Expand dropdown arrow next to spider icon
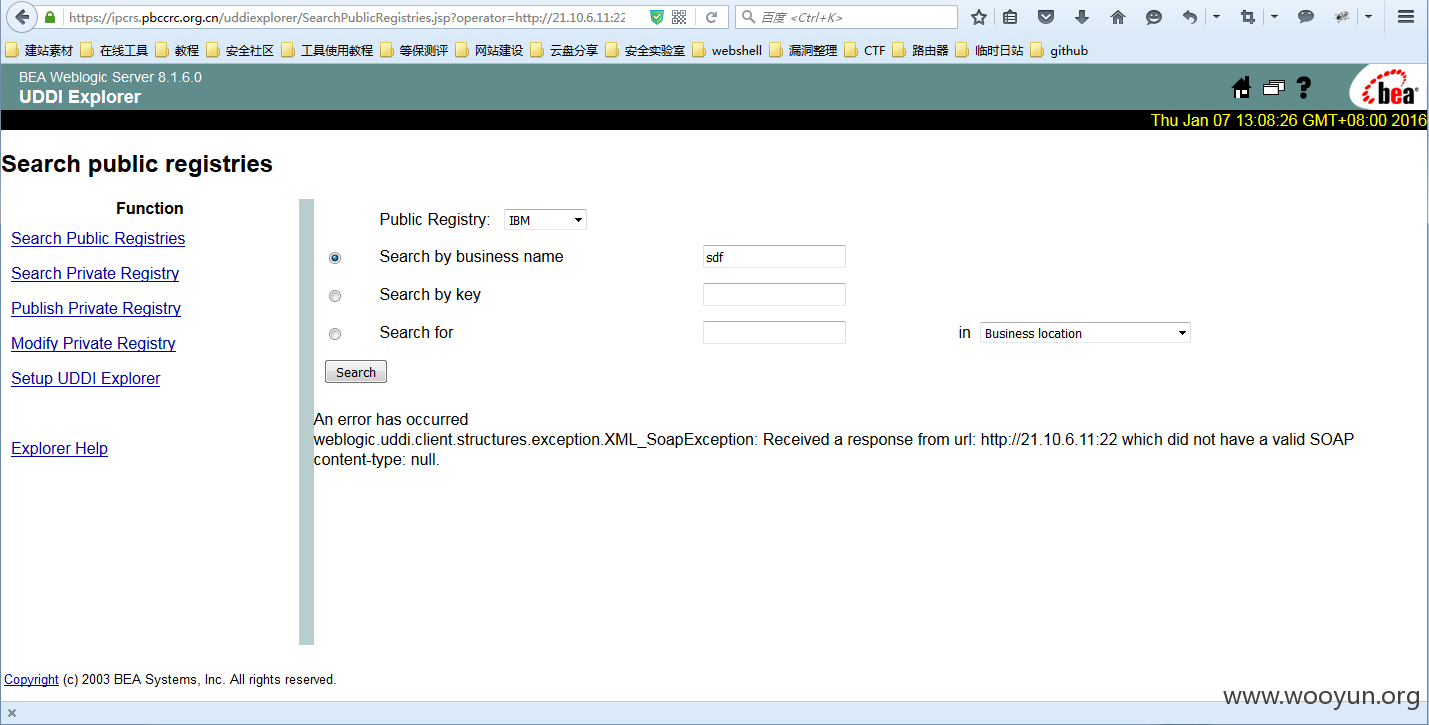The height and width of the screenshot is (725, 1429). click(1369, 17)
